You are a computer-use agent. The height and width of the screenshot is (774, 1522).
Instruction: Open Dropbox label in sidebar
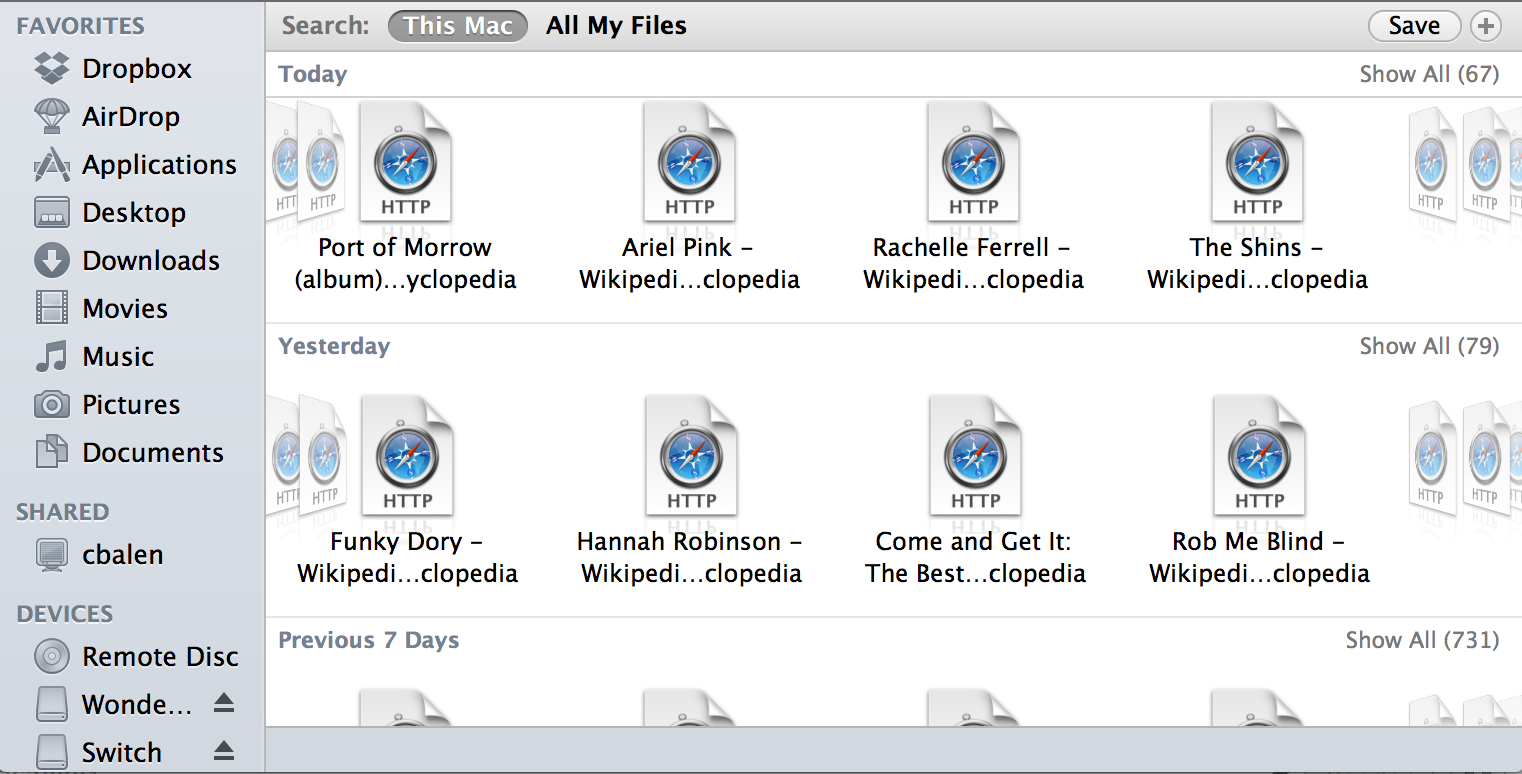pos(137,69)
